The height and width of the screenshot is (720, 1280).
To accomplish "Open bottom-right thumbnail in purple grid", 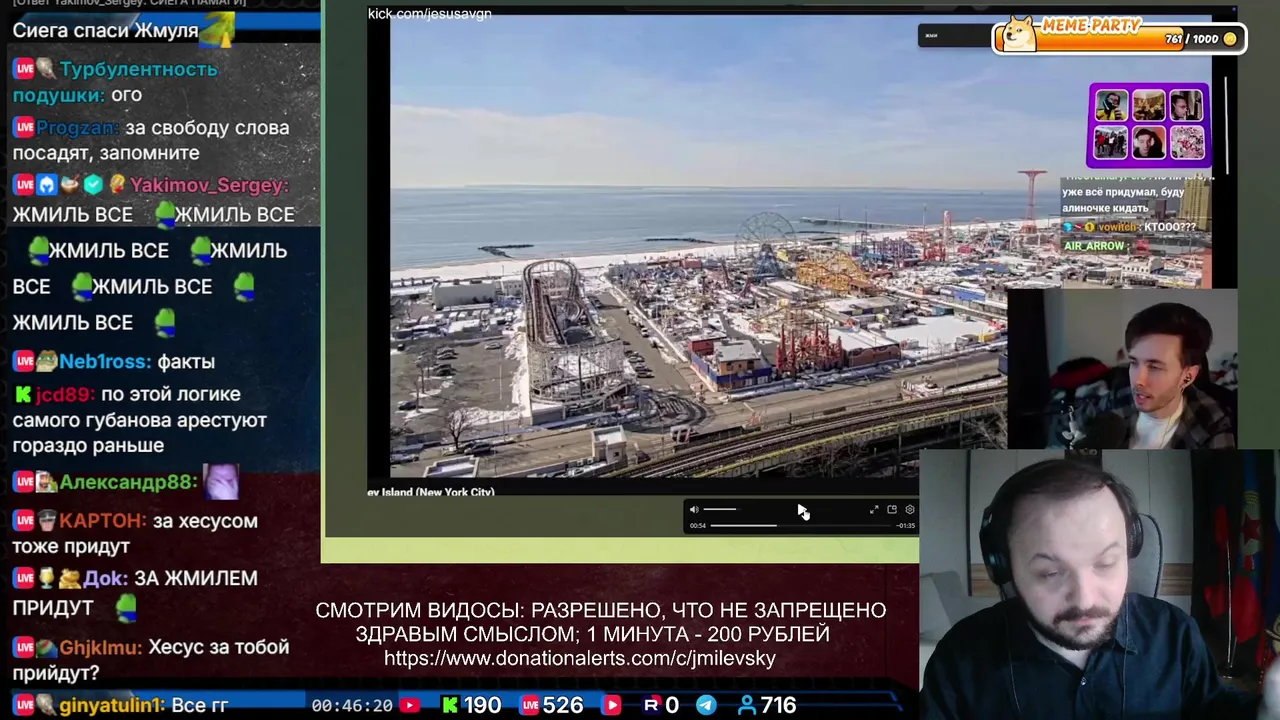I will click(1186, 142).
